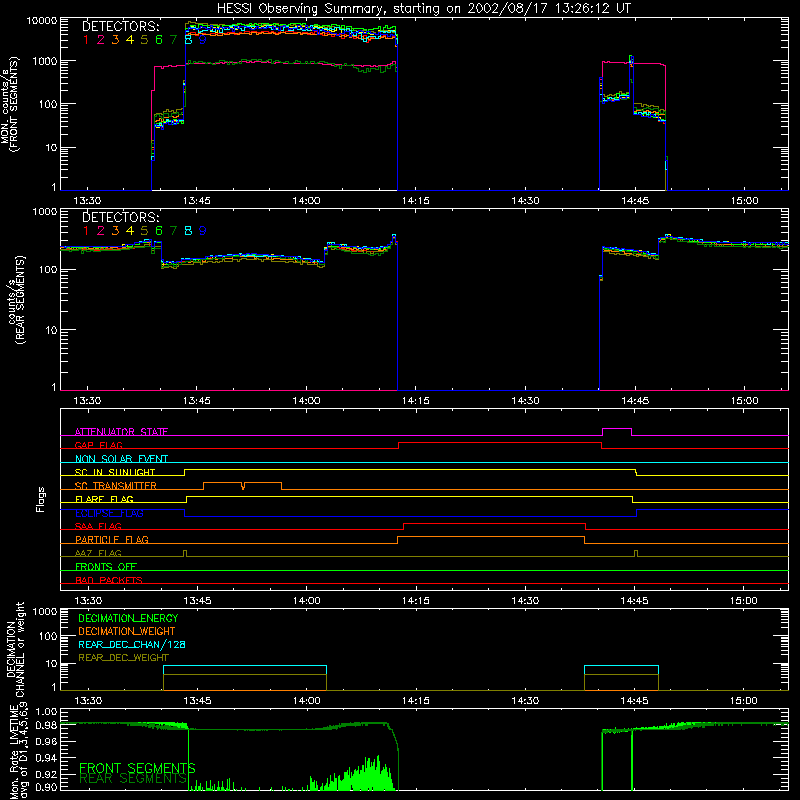
Task: Click DETECTORS: heading in front segments plot
Action: click(x=121, y=26)
